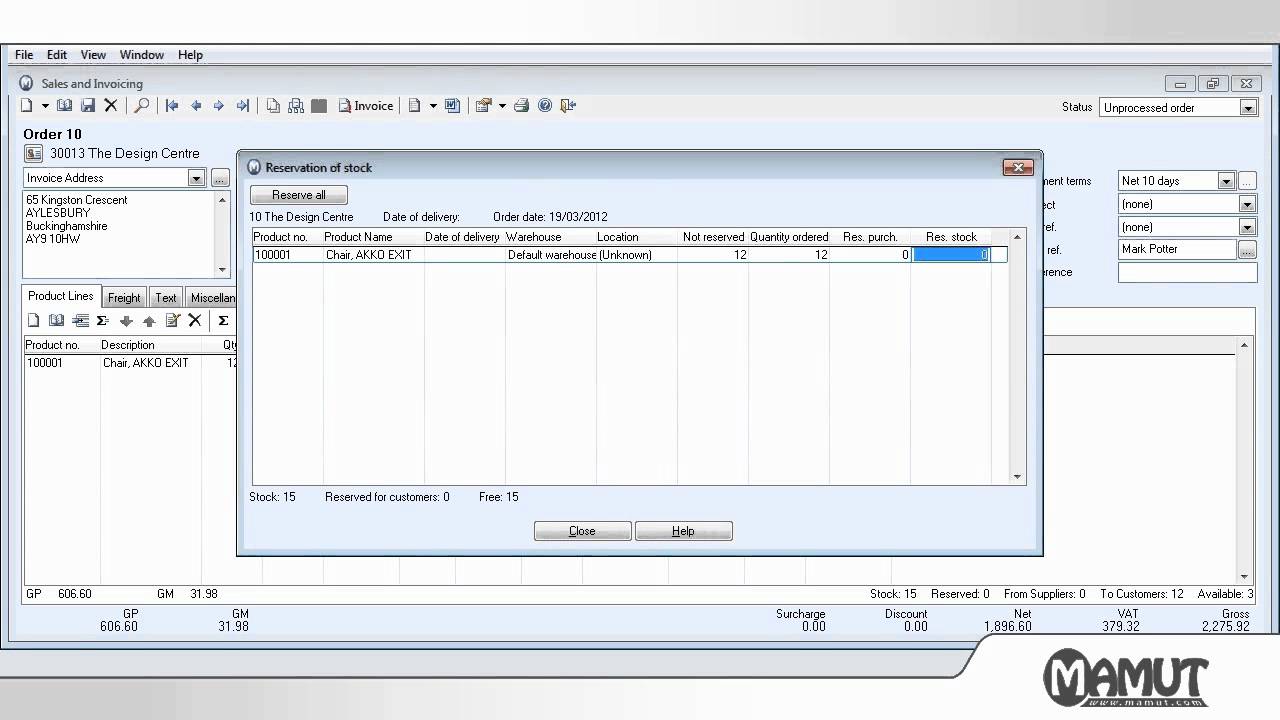Open the File menu
The width and height of the screenshot is (1280, 720).
(x=24, y=55)
